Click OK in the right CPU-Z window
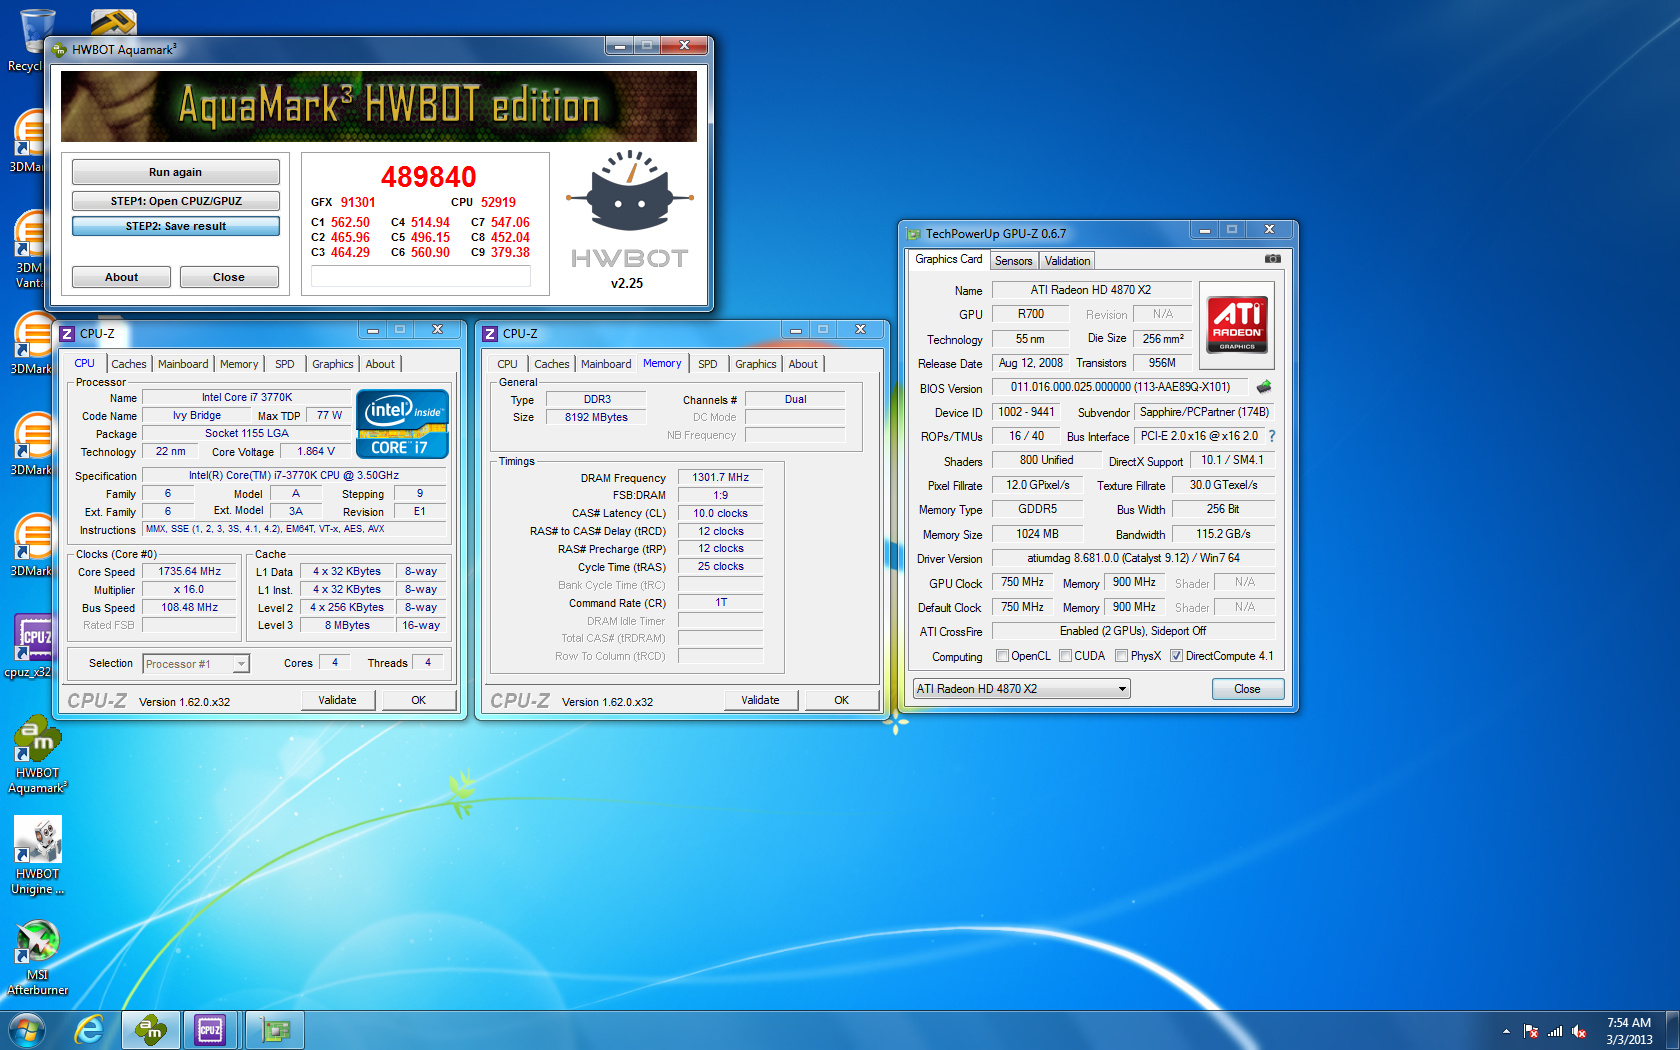Screen dimensions: 1680x1050 [842, 700]
